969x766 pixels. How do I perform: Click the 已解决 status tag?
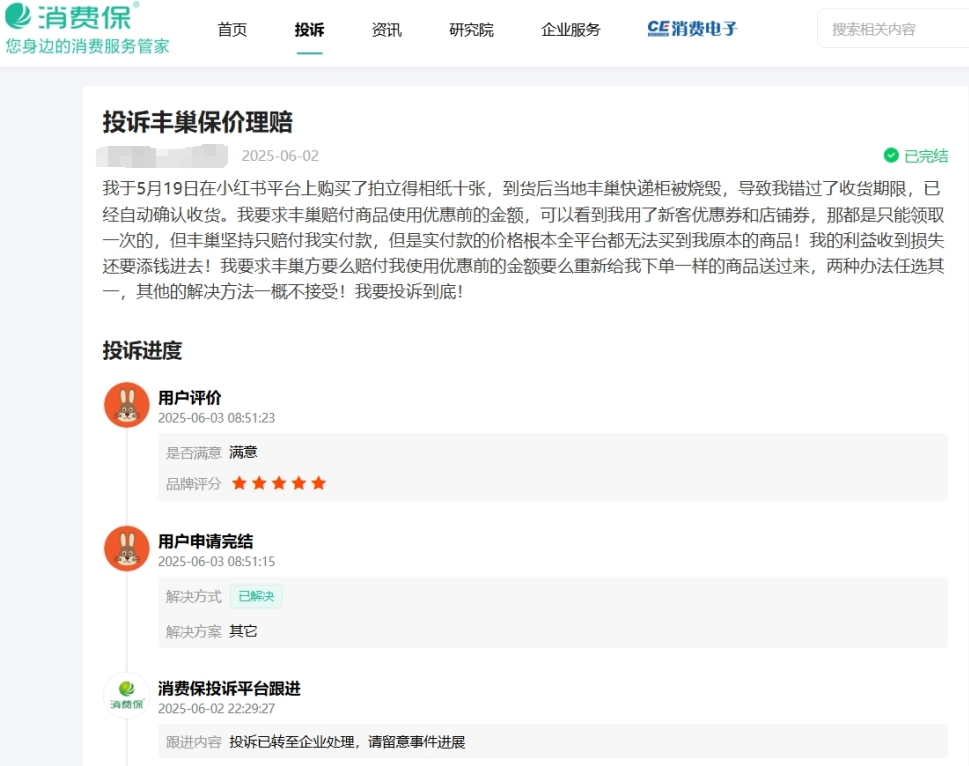(x=256, y=596)
